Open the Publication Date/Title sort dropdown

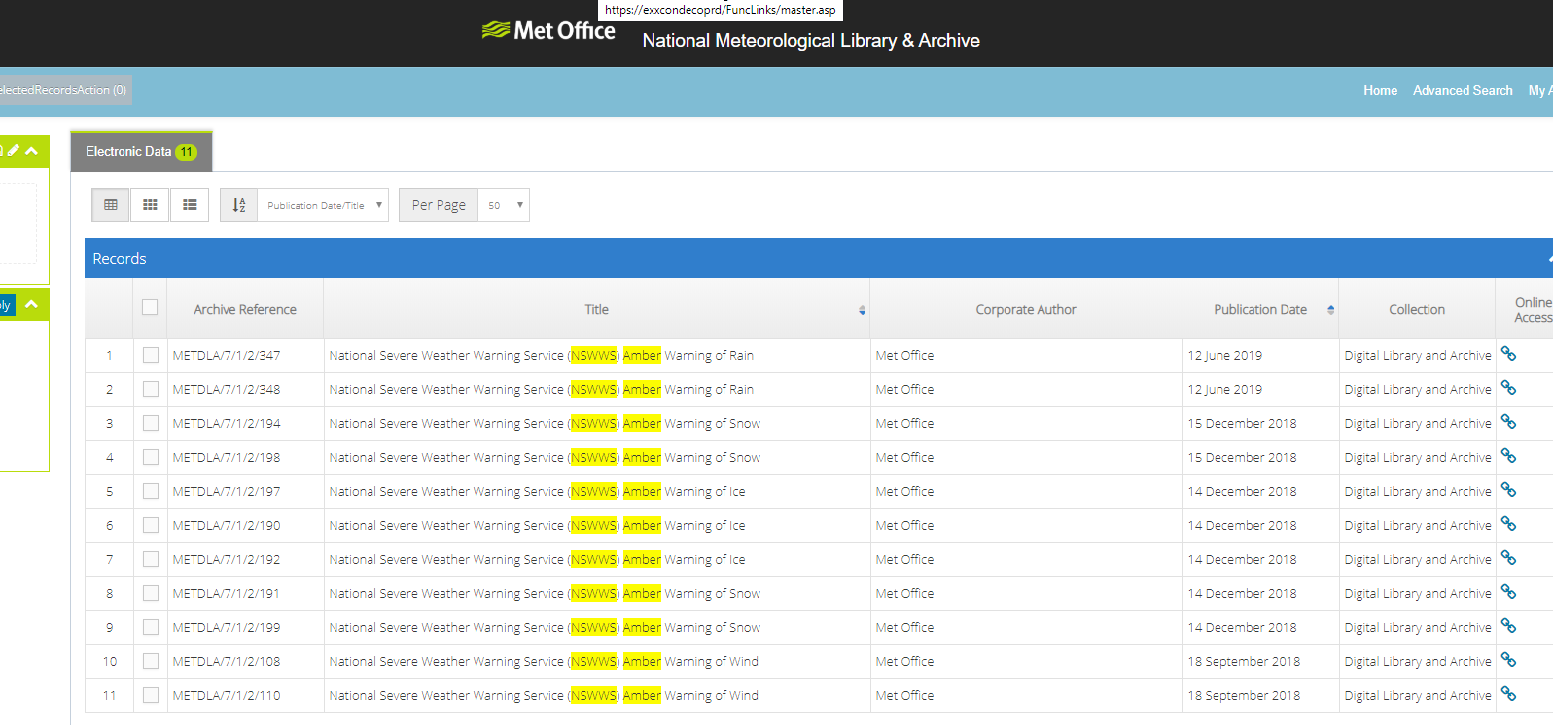[x=322, y=205]
